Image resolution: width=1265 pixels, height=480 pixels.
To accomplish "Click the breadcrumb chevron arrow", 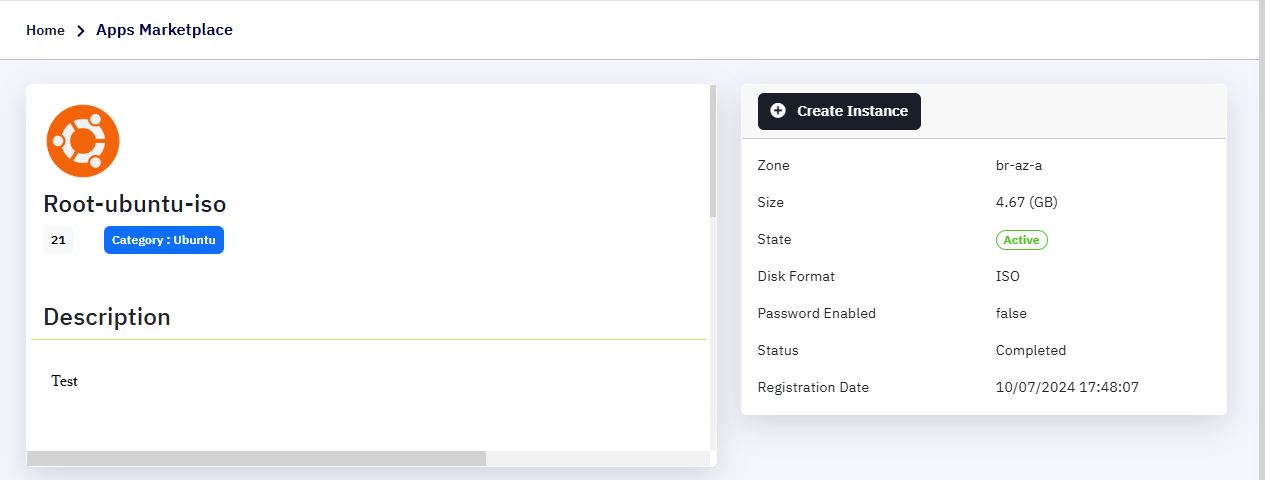I will 81,31.
